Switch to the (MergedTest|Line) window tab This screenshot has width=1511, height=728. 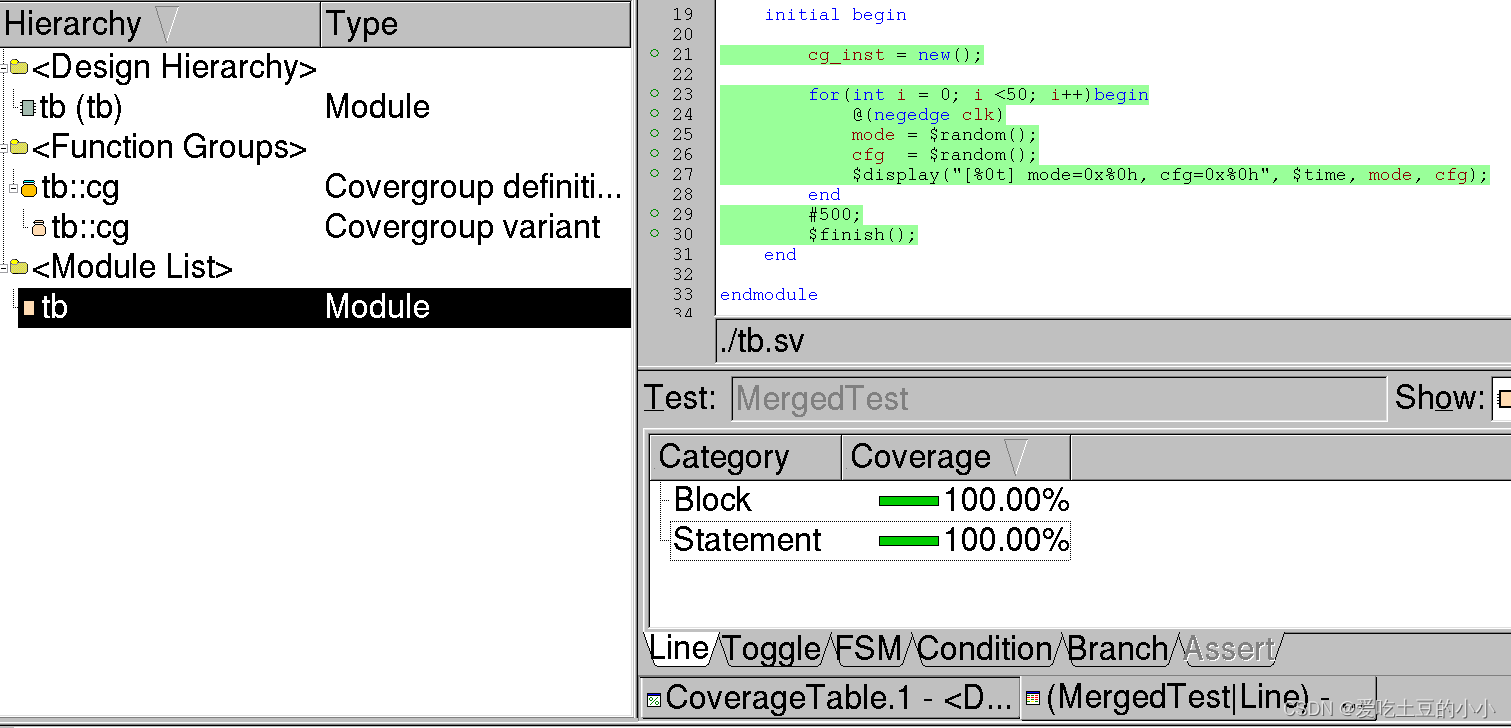(1199, 697)
